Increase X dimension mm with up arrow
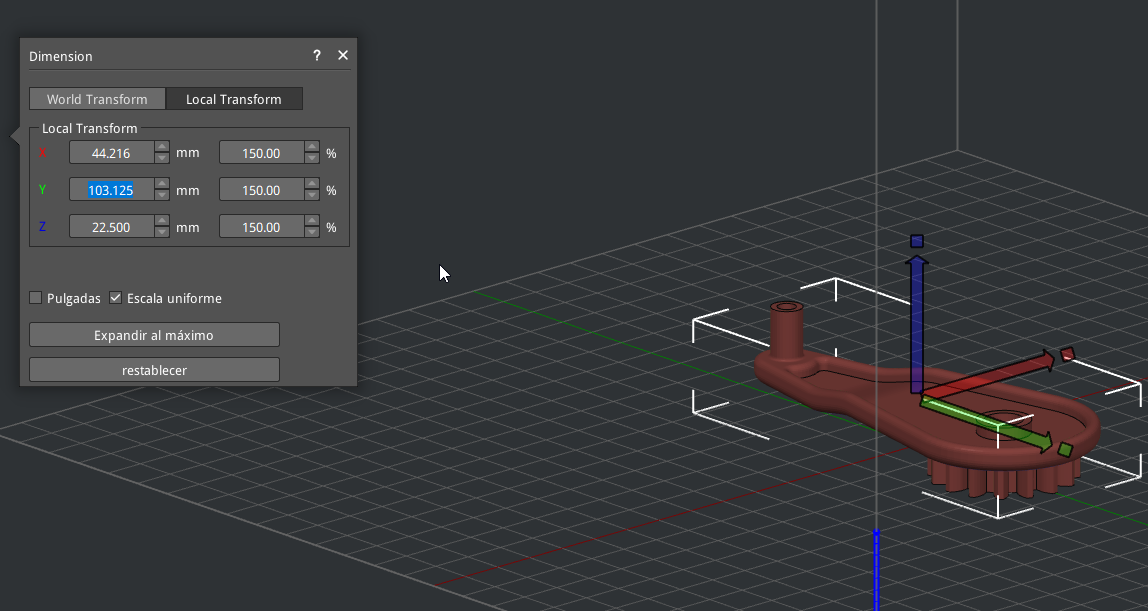1148x611 pixels. [162, 148]
